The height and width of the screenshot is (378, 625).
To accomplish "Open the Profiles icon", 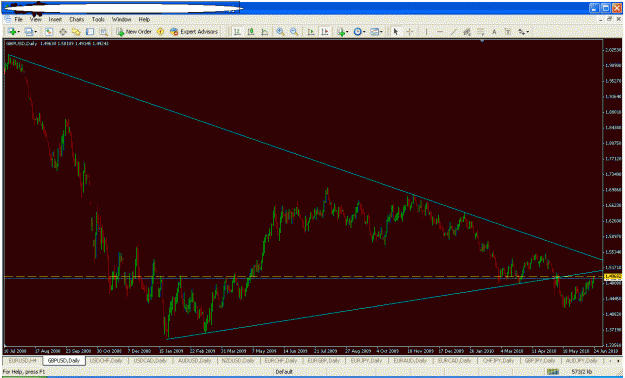I will tap(28, 32).
